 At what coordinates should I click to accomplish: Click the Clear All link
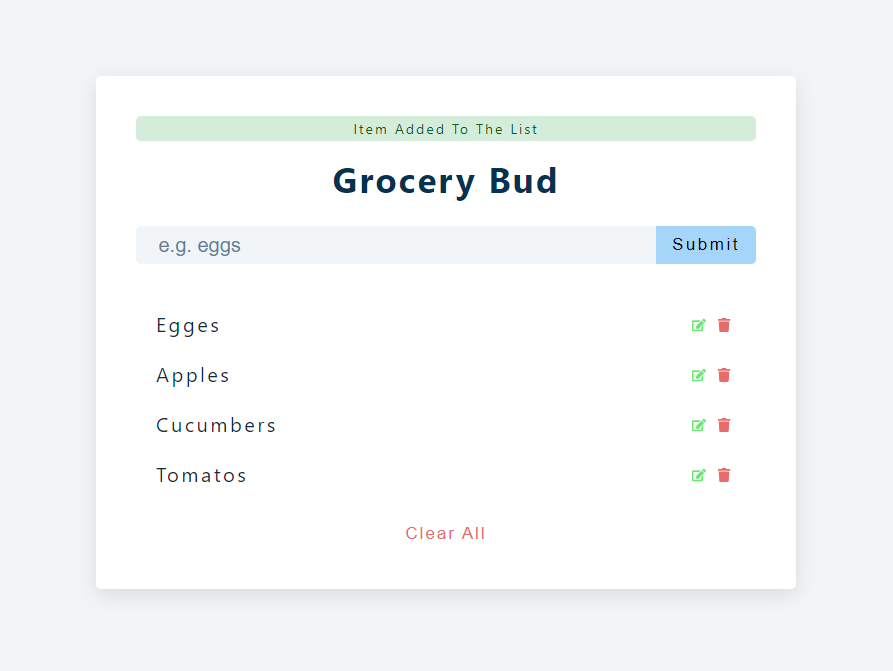click(x=445, y=533)
